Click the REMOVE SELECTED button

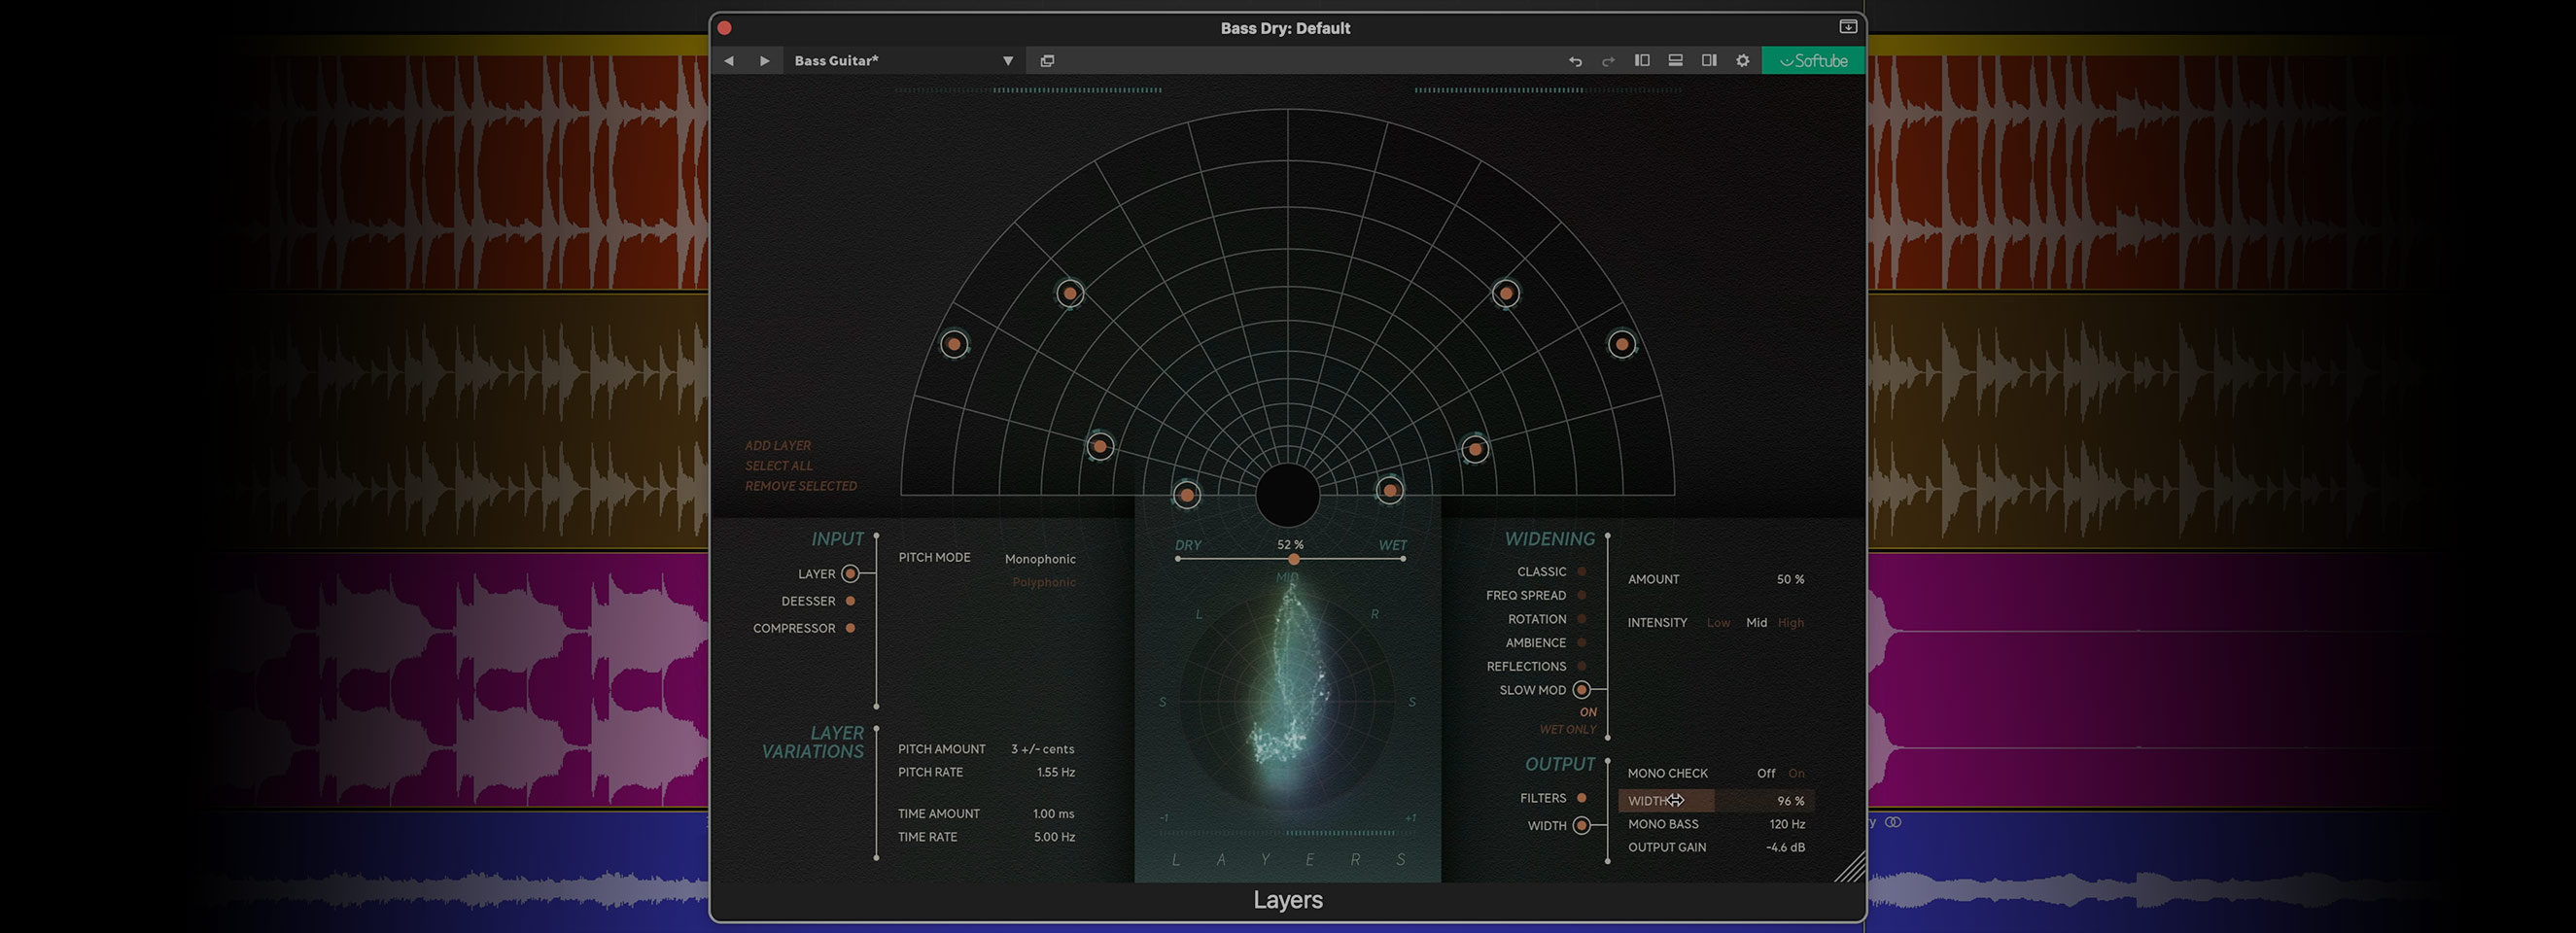click(800, 486)
